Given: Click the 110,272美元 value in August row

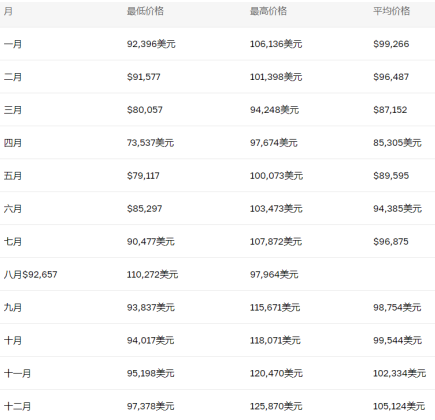Looking at the screenshot, I should pyautogui.click(x=153, y=275).
